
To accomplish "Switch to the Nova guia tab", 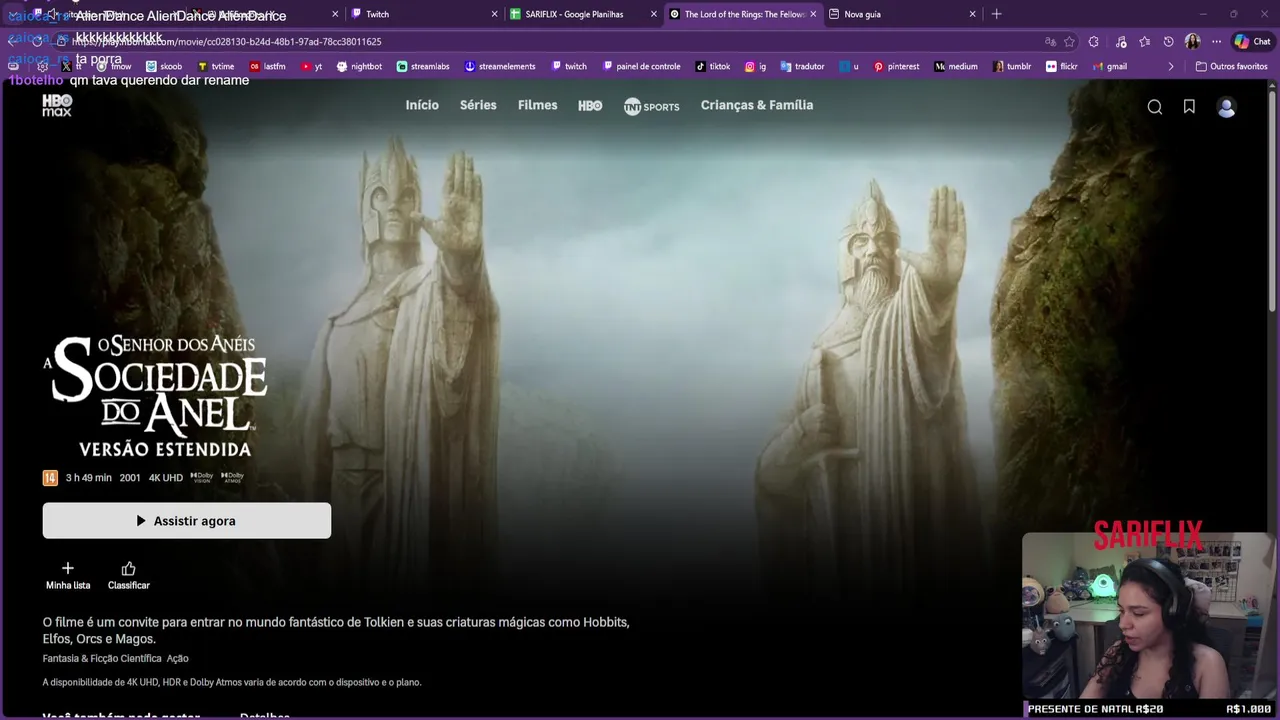I will pyautogui.click(x=900, y=14).
